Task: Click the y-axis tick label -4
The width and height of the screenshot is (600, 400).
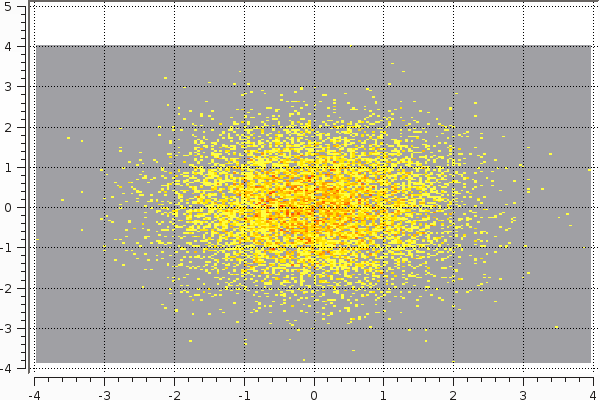Action: coord(19,368)
